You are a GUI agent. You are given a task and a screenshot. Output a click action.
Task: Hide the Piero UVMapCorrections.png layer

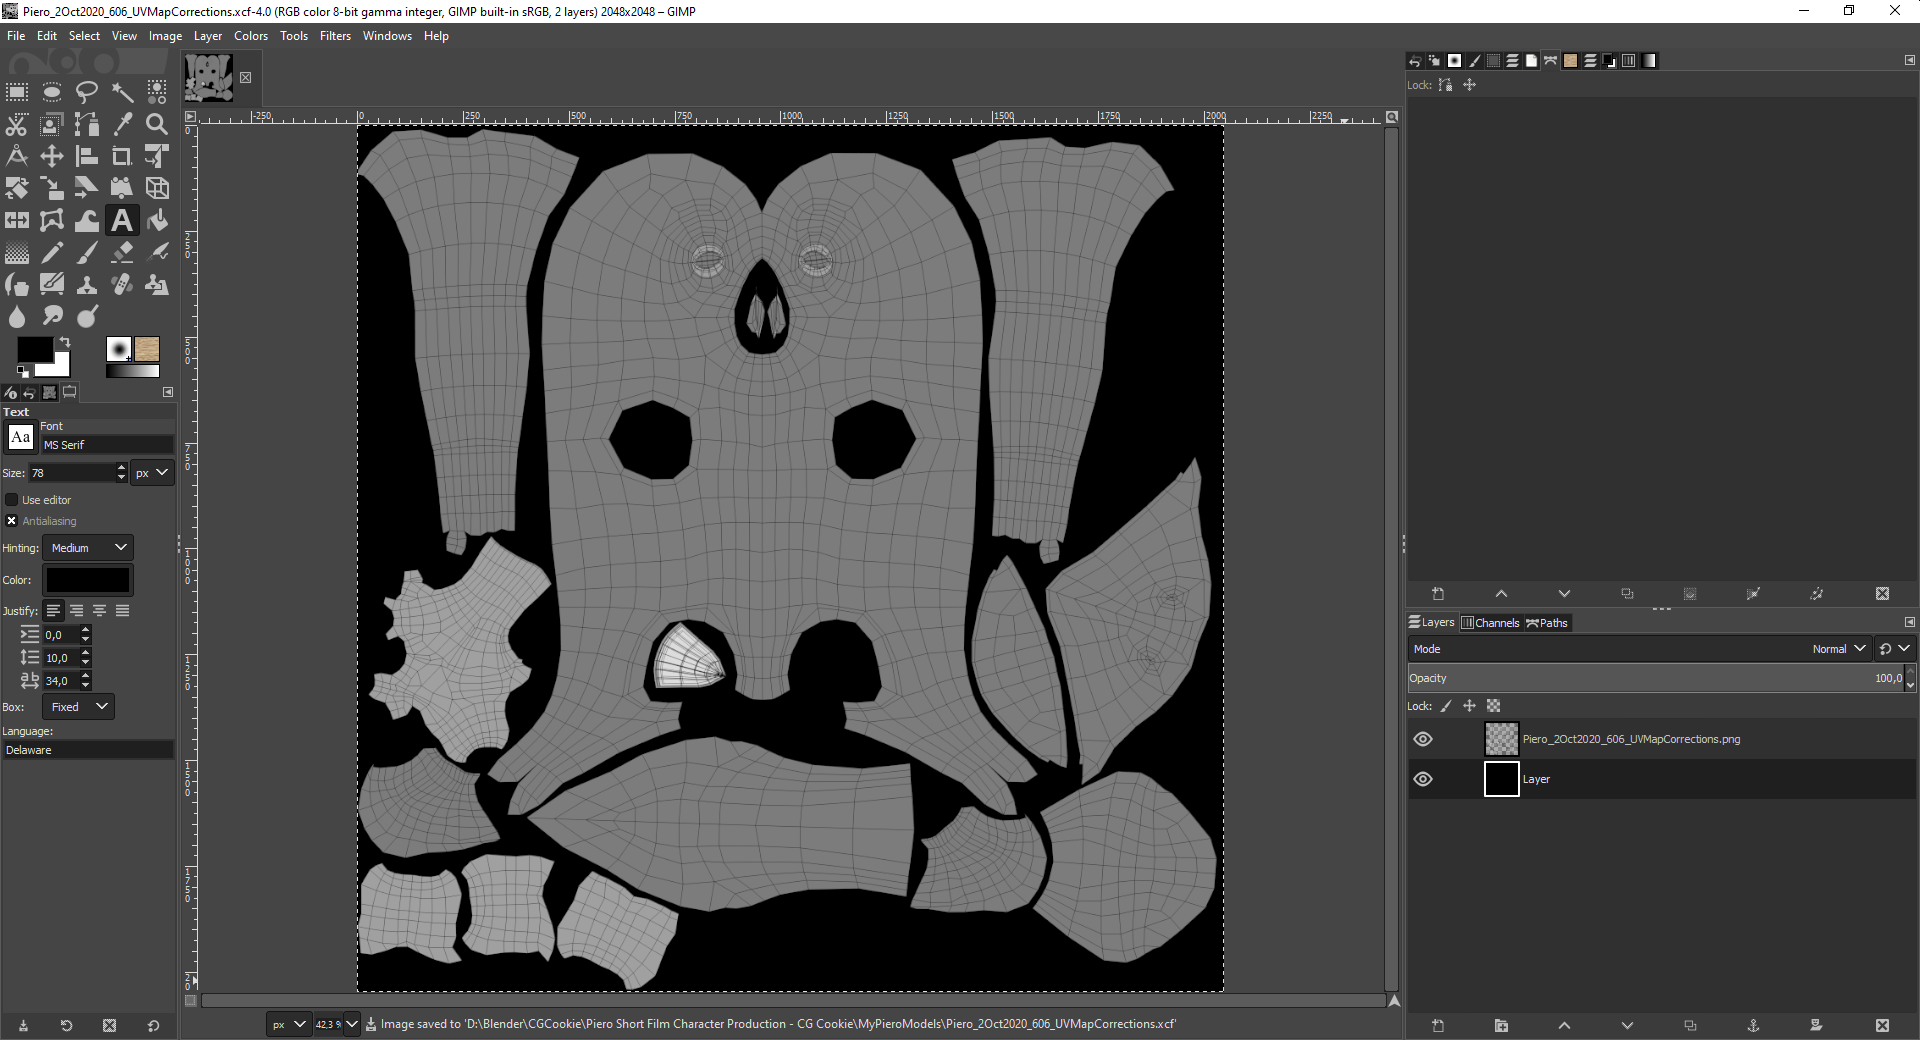1423,739
